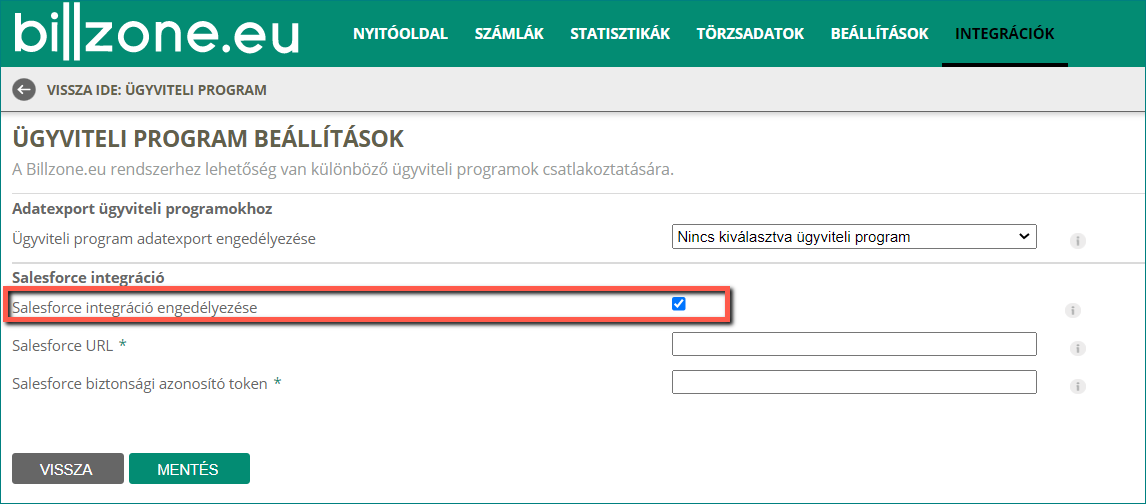Open the Törzsadatok menu
Image resolution: width=1146 pixels, height=504 pixels.
750,34
